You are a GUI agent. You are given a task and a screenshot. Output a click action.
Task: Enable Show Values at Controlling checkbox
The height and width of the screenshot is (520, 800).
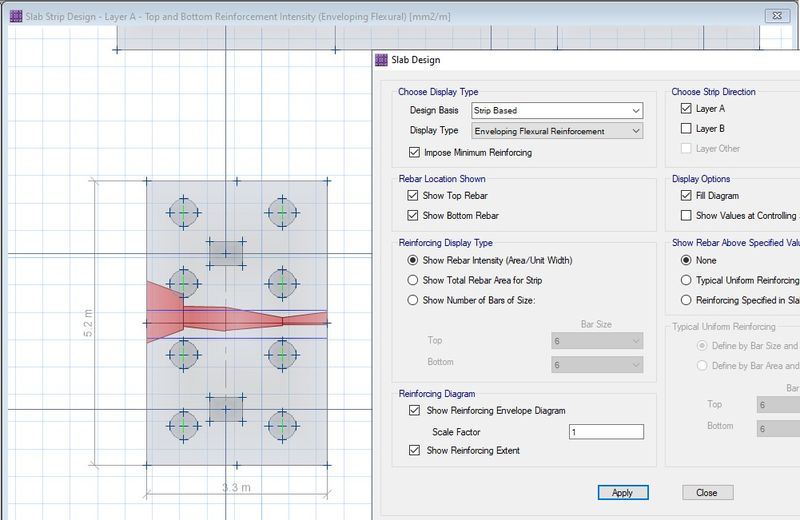point(686,215)
